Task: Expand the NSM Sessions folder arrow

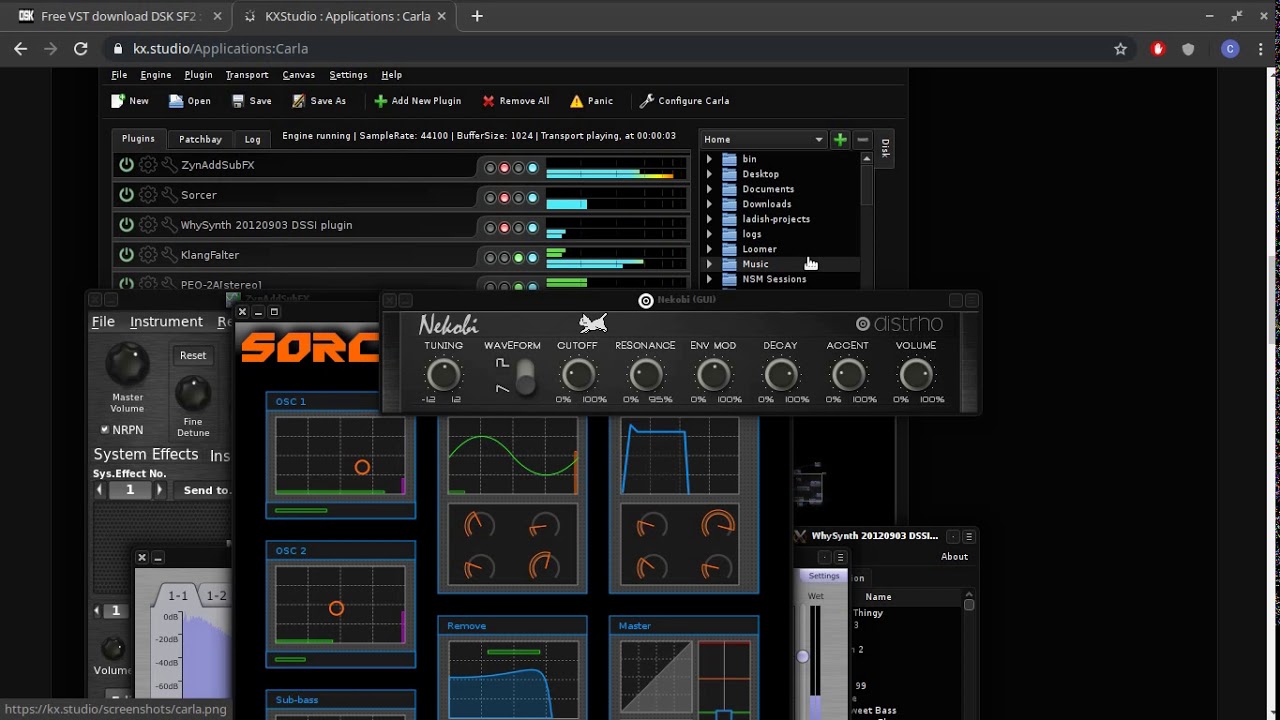Action: pyautogui.click(x=709, y=279)
